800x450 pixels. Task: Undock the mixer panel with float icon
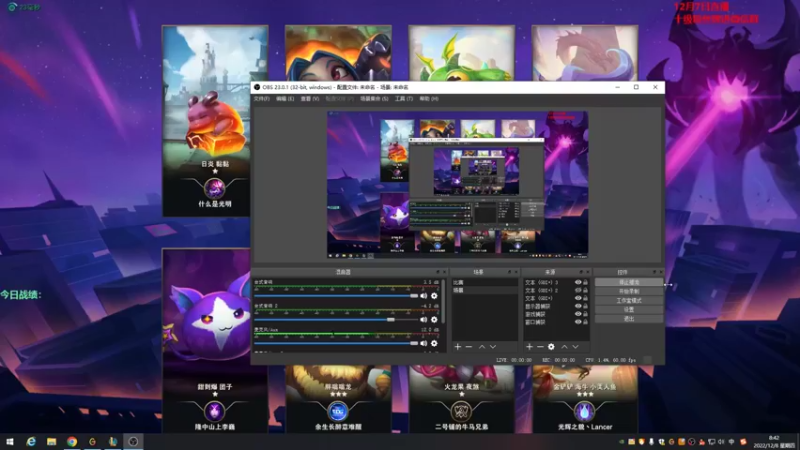[x=438, y=272]
